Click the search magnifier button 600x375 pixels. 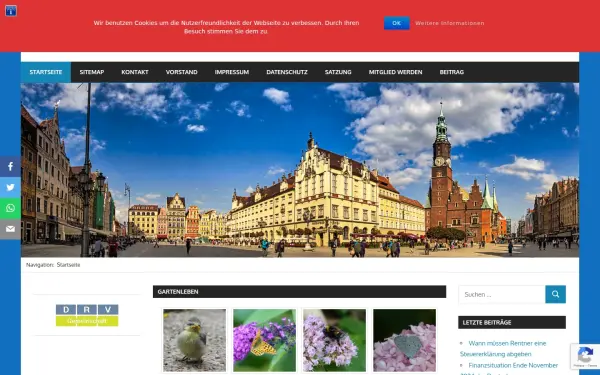(x=555, y=294)
